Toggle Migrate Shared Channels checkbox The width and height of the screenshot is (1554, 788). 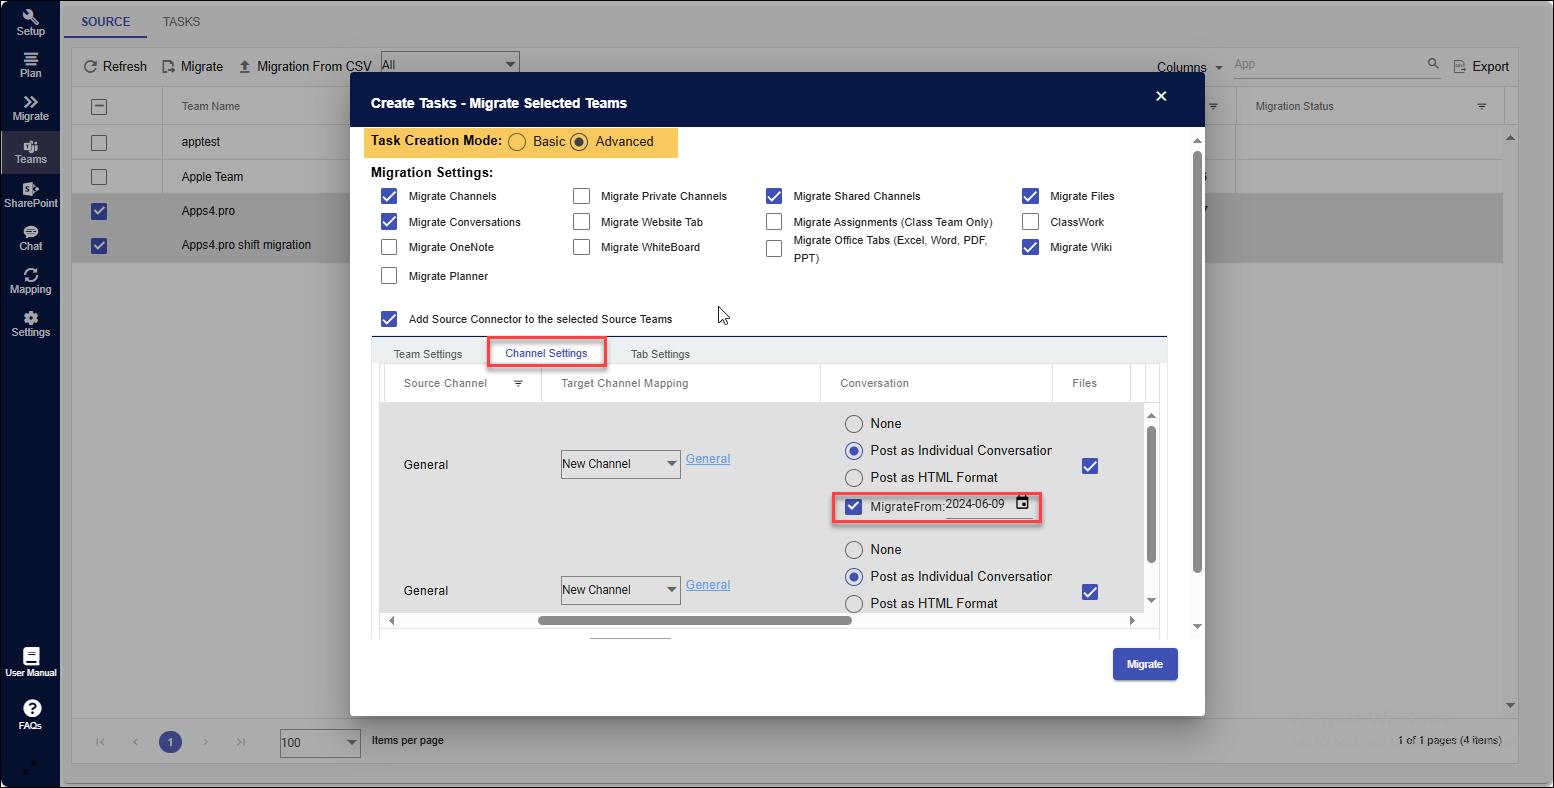(x=774, y=196)
